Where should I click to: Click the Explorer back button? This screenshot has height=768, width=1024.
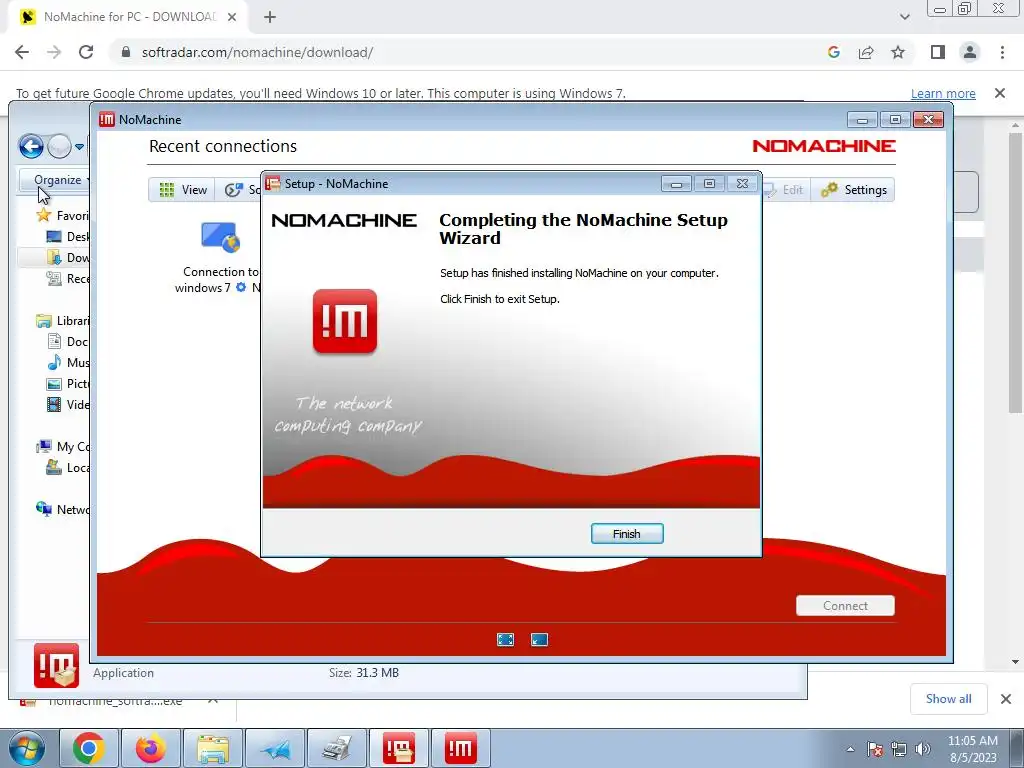click(31, 146)
